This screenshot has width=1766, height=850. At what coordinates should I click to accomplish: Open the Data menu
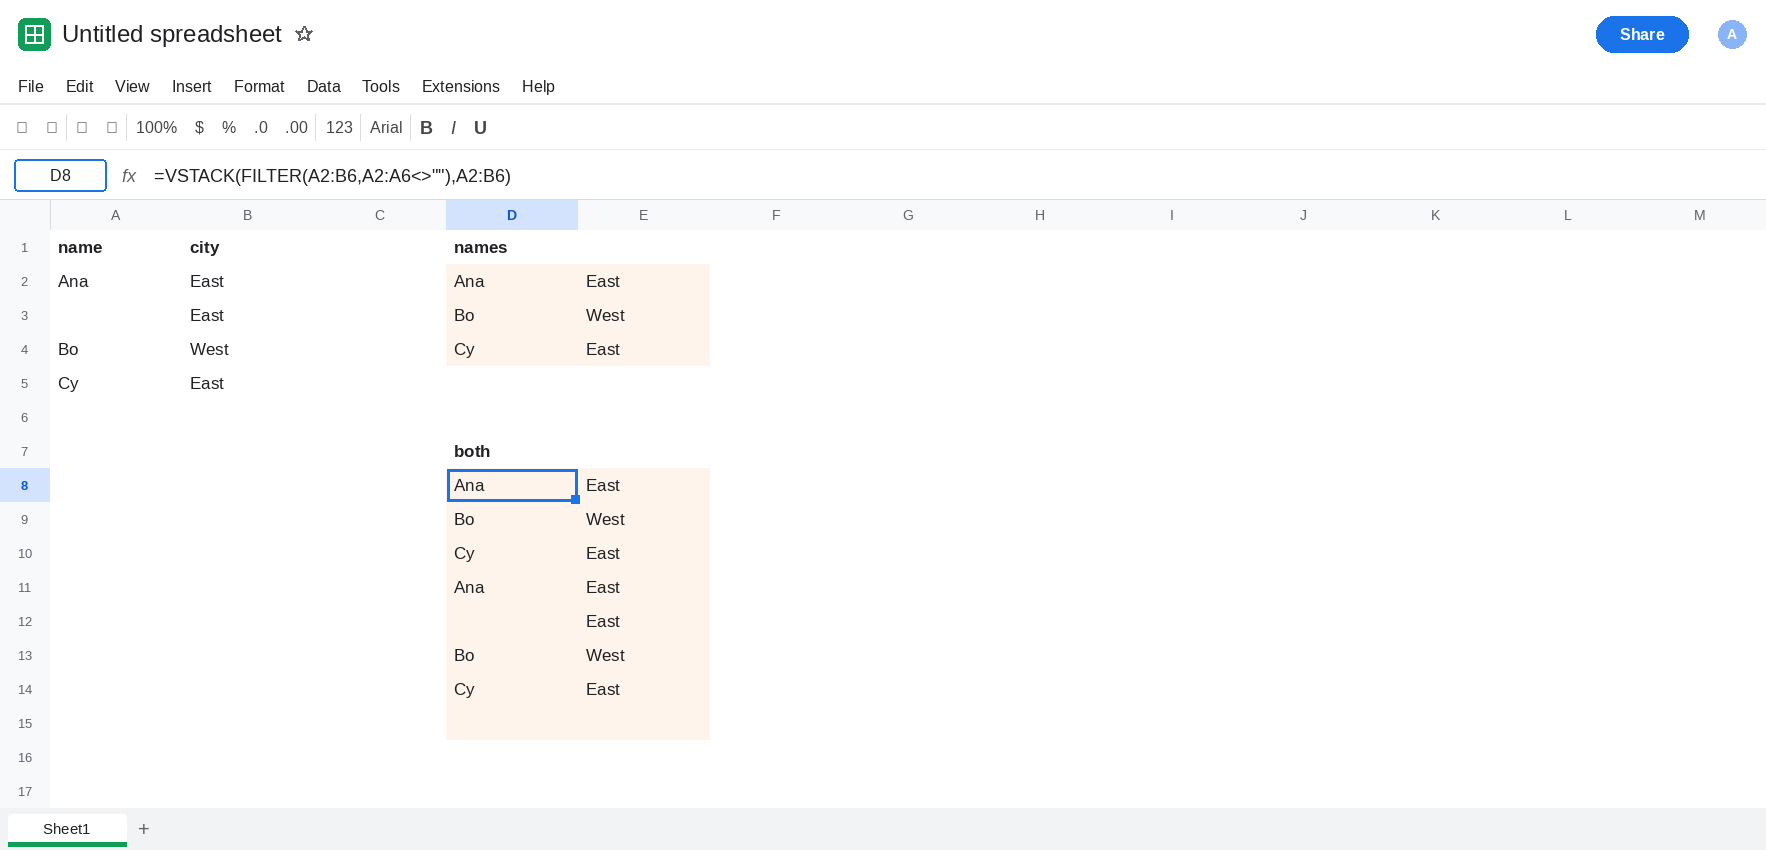pyautogui.click(x=323, y=87)
